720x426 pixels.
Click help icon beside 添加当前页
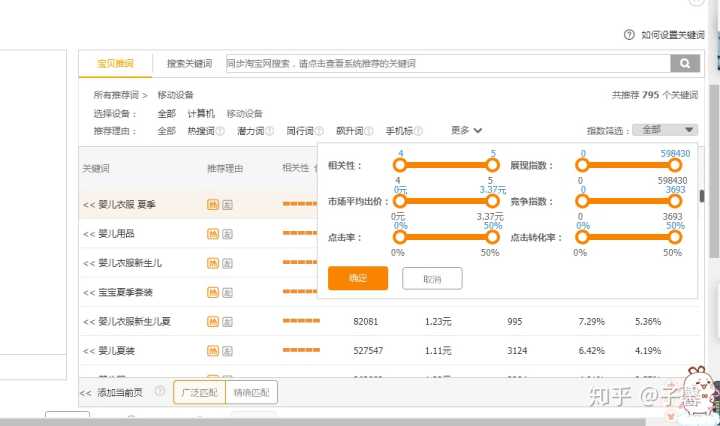pyautogui.click(x=160, y=392)
